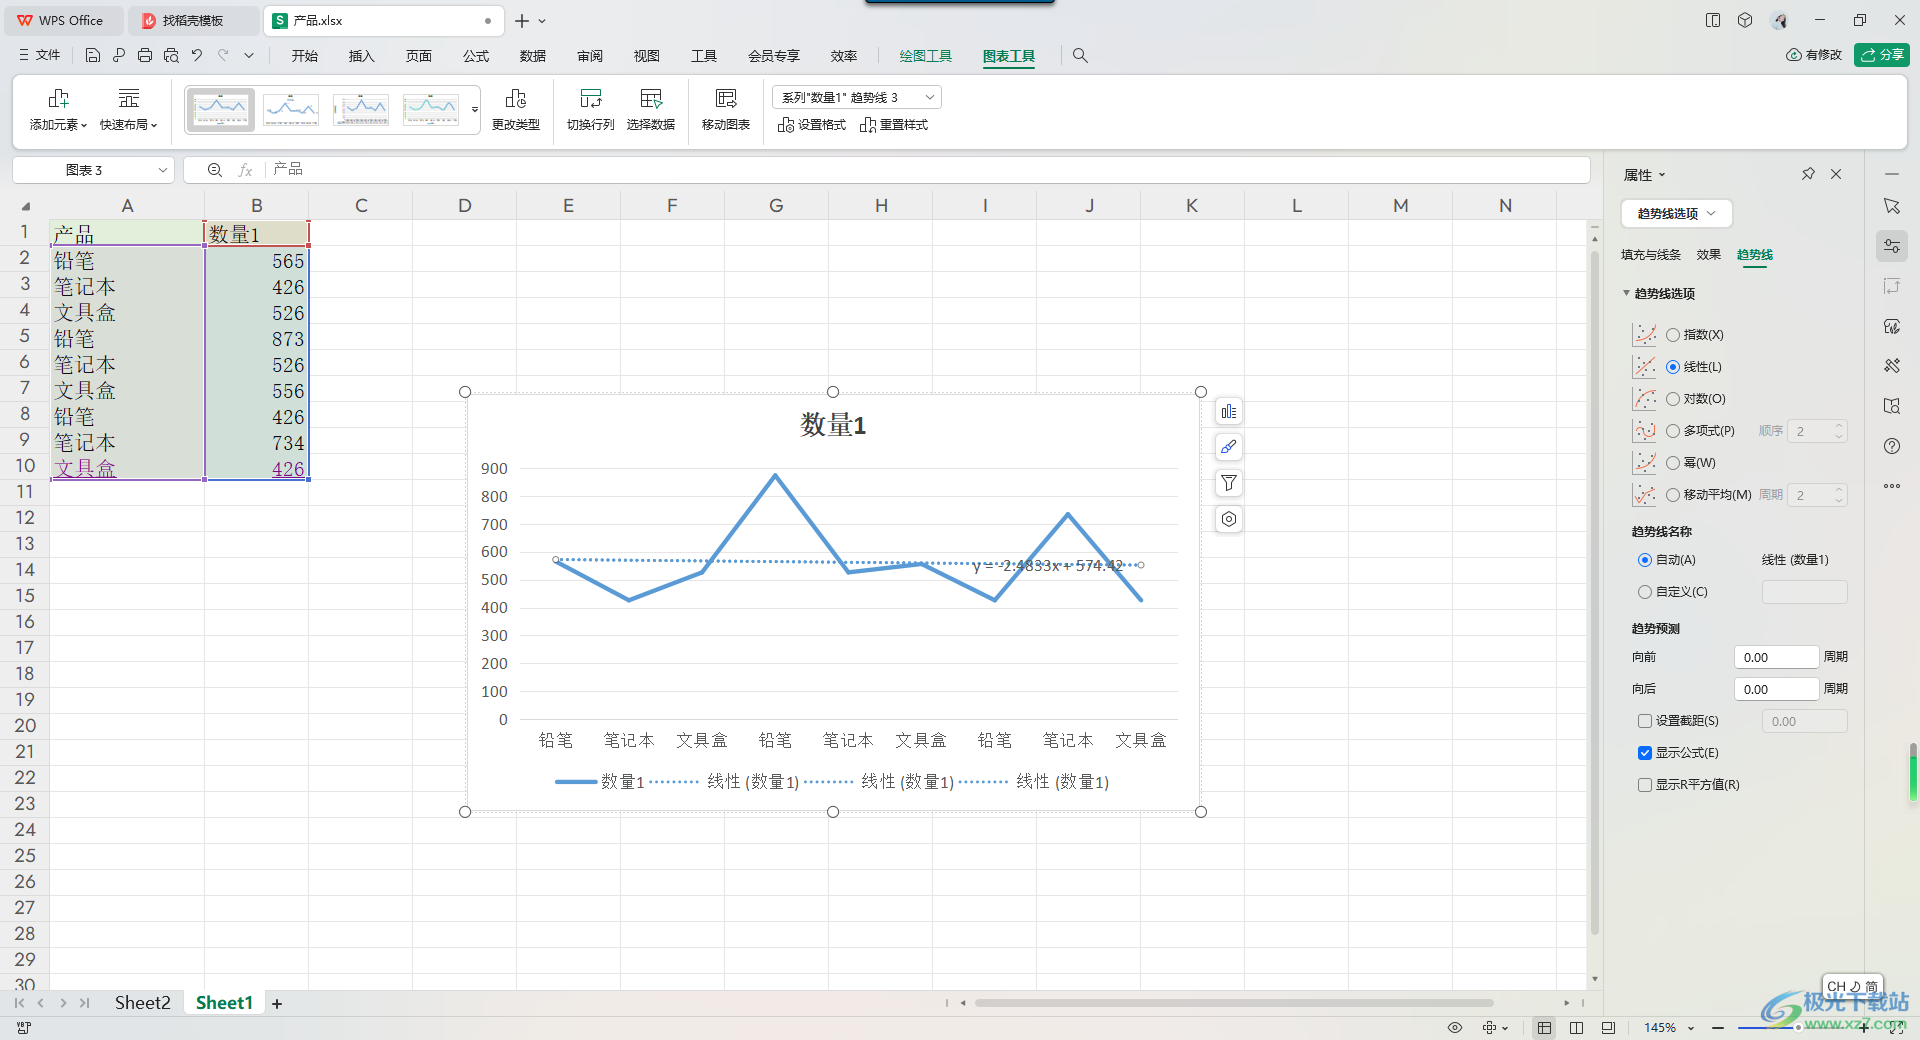Screen dimensions: 1920x1040
Task: Open chart style brush button beside chart
Action: click(x=1229, y=447)
